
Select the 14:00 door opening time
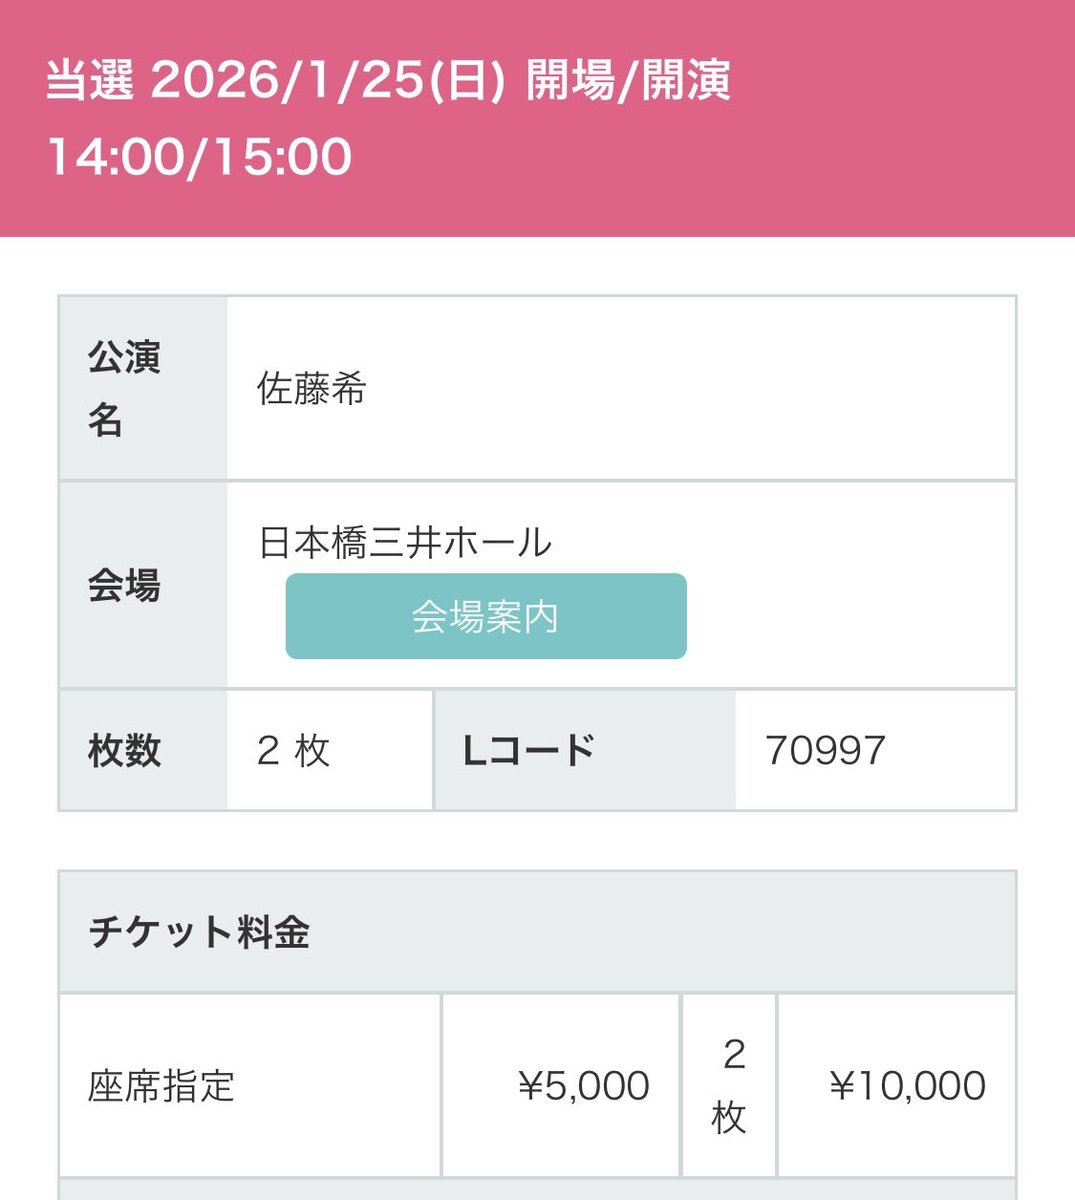116,157
